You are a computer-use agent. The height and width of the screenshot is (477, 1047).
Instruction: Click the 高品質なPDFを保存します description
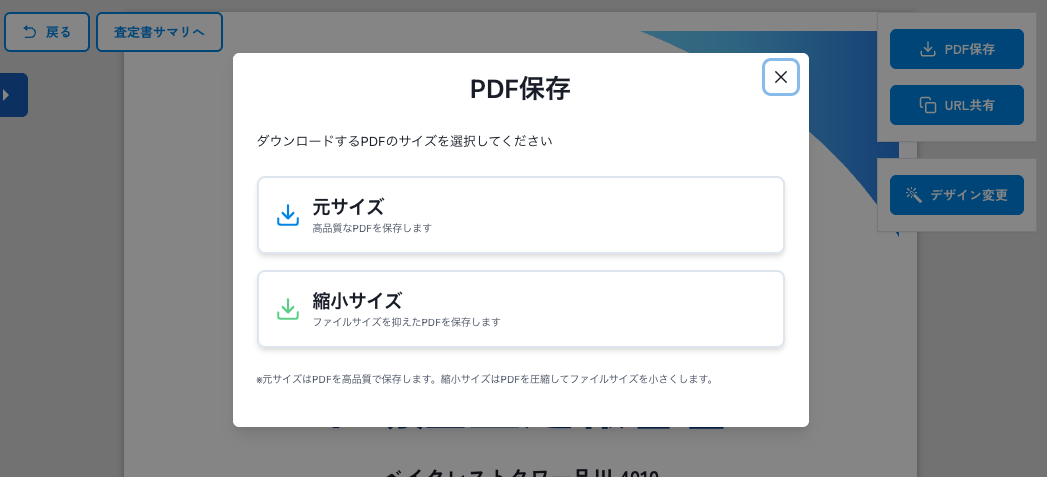tap(372, 228)
